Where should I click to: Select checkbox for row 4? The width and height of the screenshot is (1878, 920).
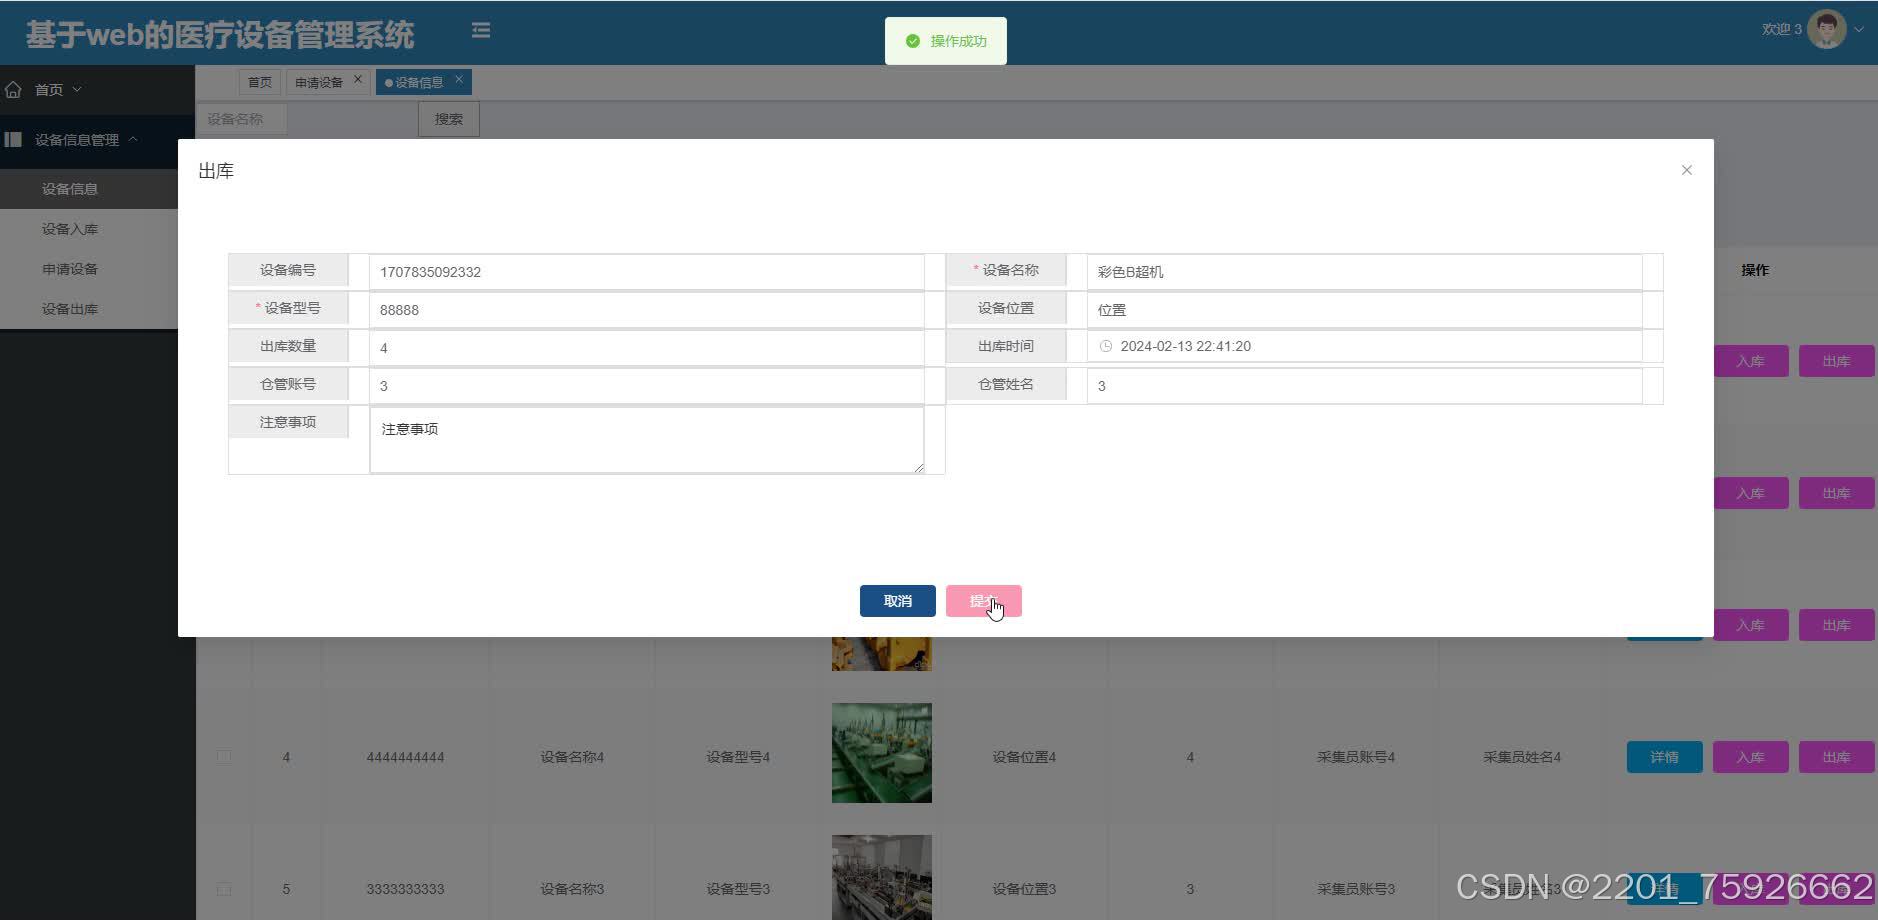tap(224, 757)
